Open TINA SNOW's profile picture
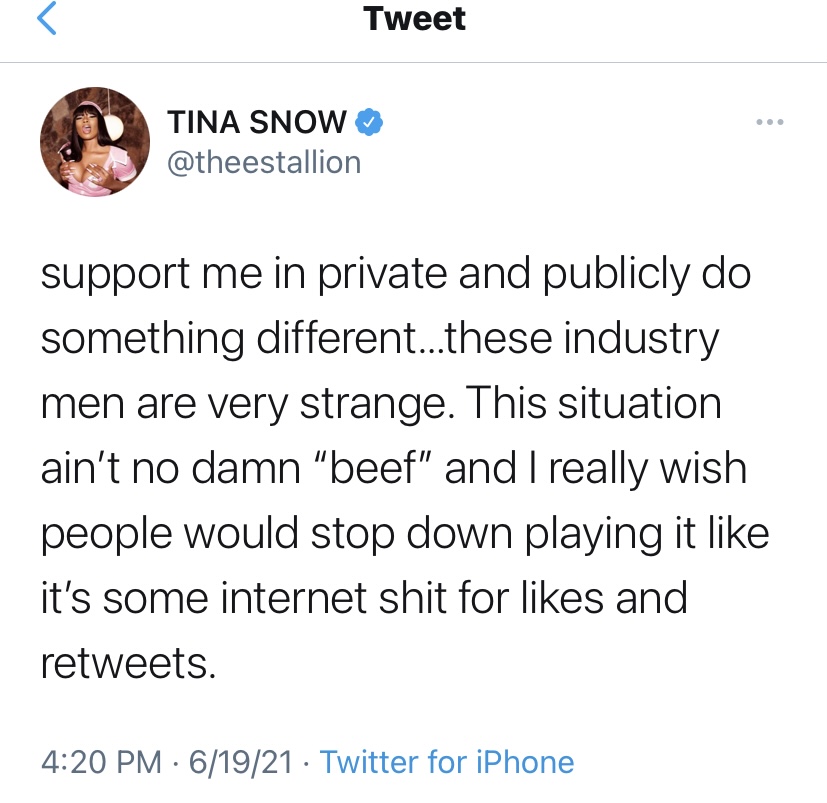Viewport: 827px width, 803px height. coord(95,142)
